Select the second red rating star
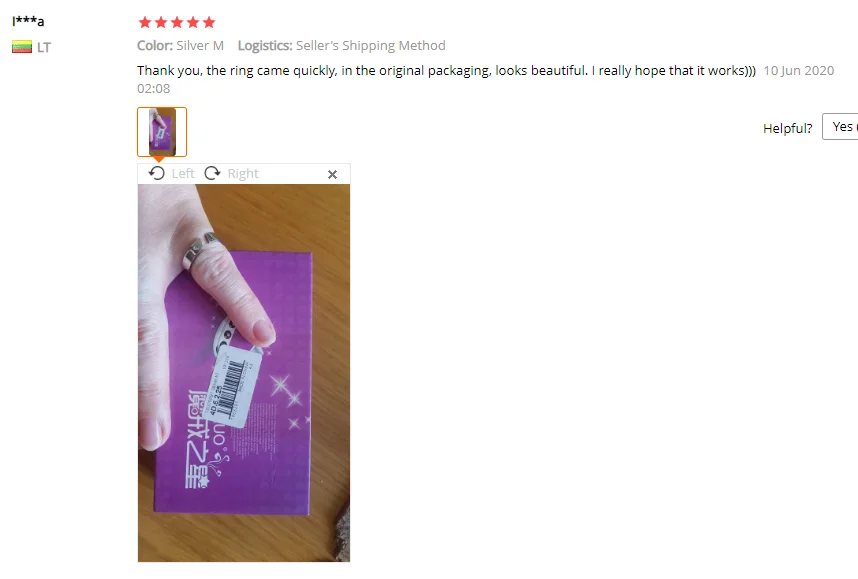 [x=161, y=22]
